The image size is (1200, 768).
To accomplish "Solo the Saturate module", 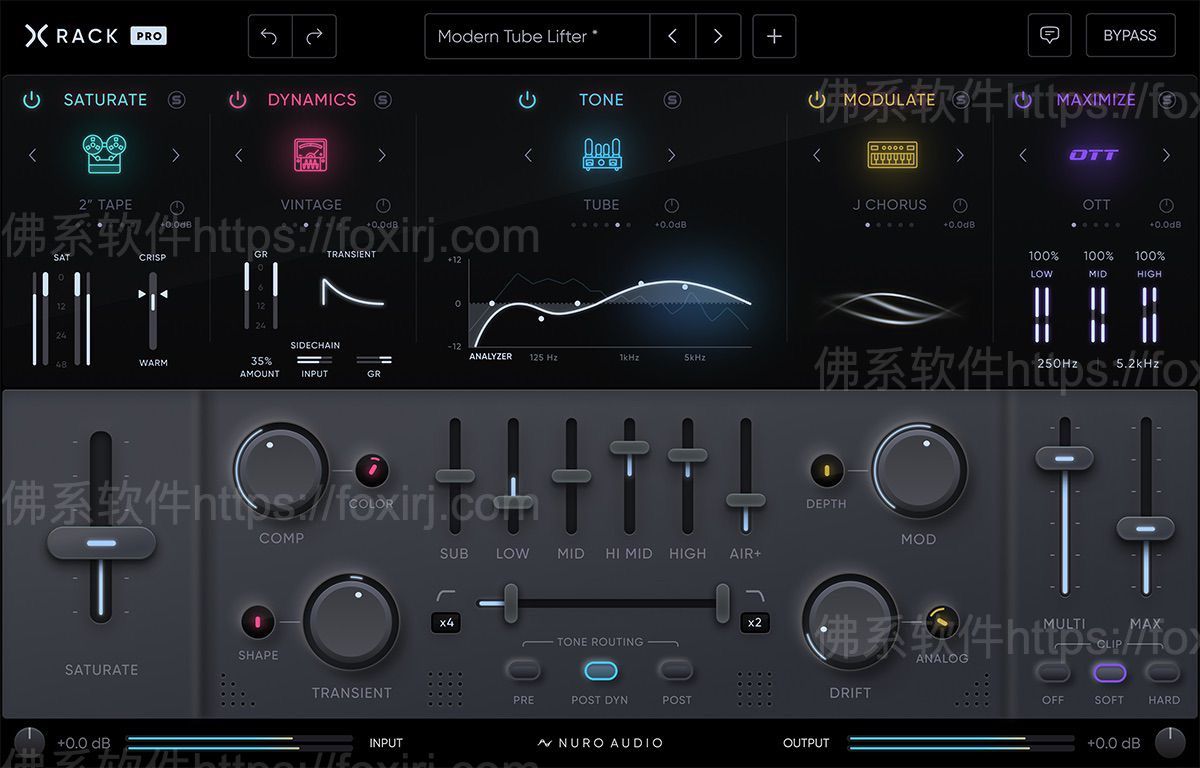I will (x=177, y=99).
